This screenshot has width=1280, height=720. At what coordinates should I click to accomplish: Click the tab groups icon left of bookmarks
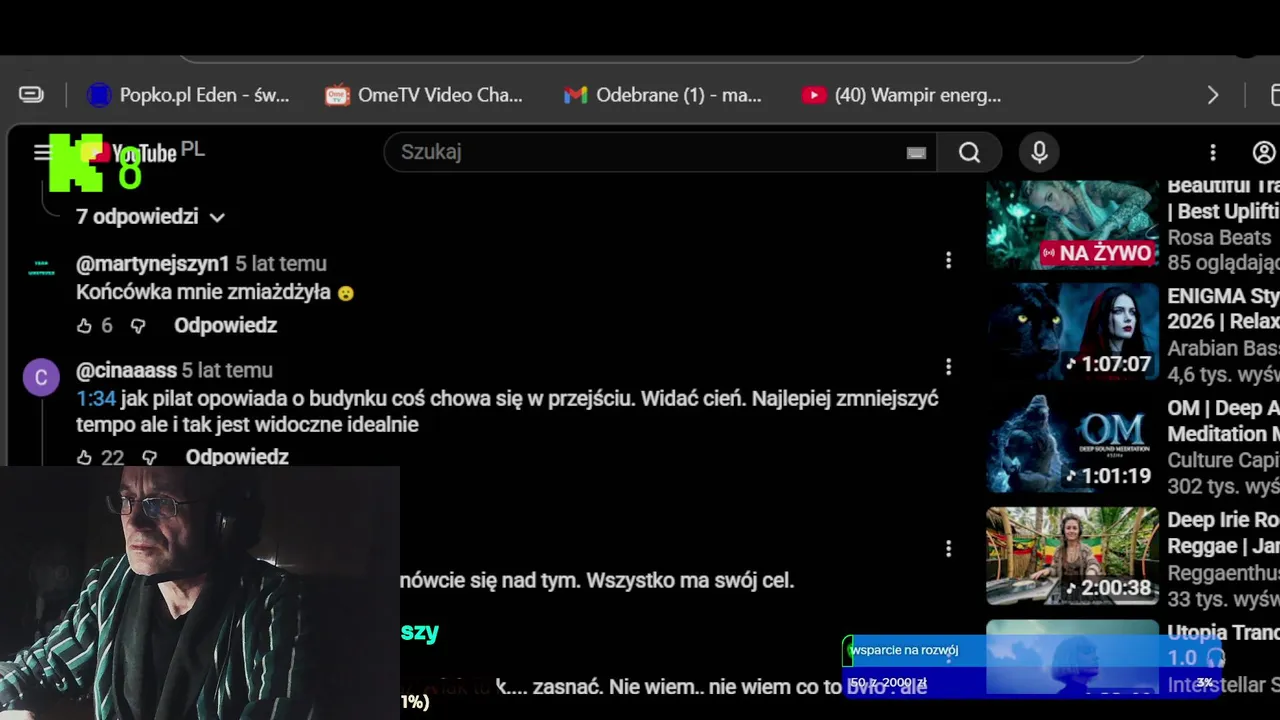click(31, 95)
